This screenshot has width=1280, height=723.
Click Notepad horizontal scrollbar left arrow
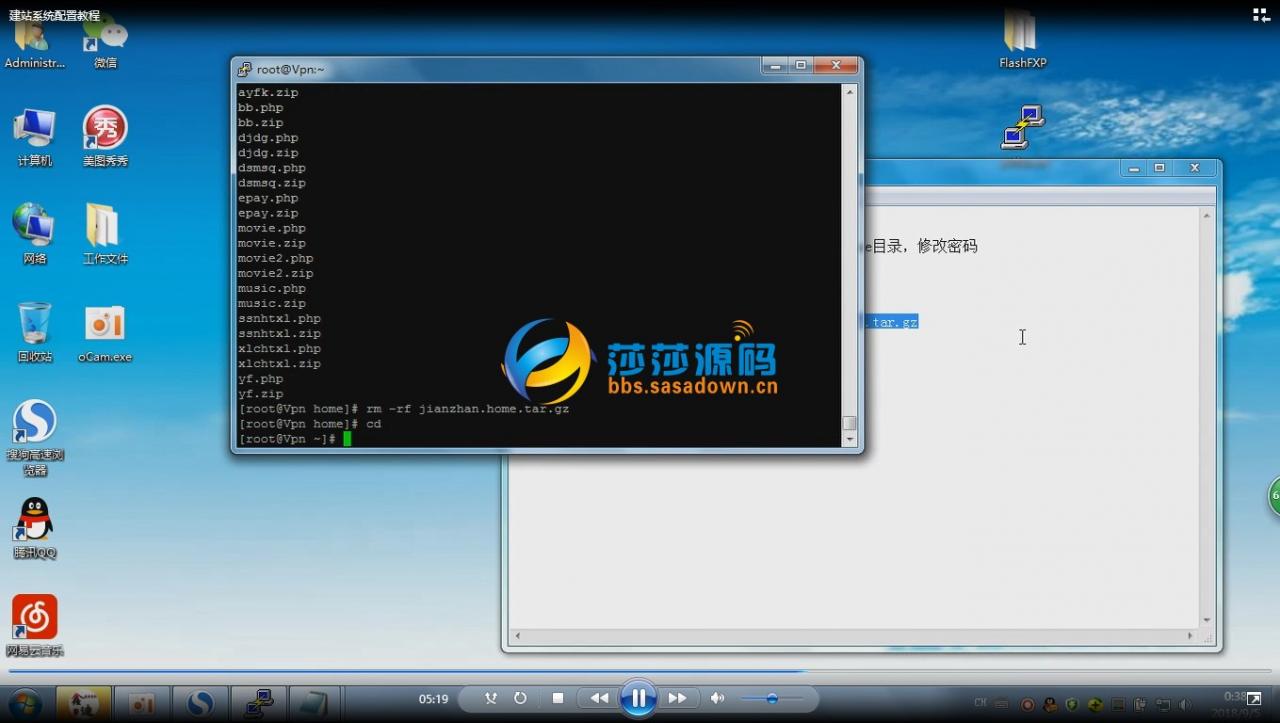(517, 636)
